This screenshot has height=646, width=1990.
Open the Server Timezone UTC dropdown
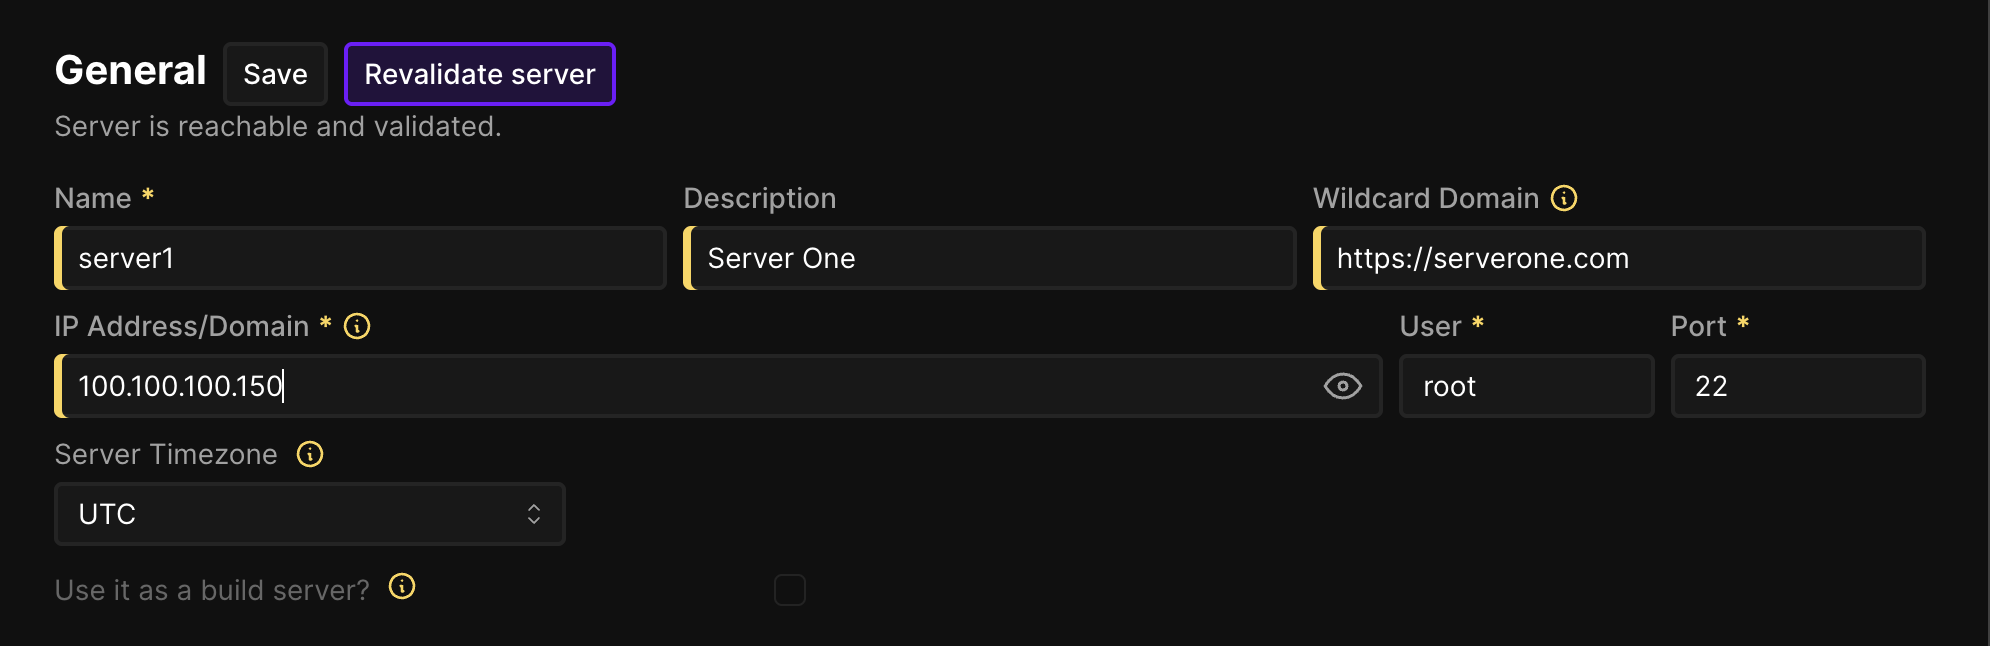coord(310,514)
